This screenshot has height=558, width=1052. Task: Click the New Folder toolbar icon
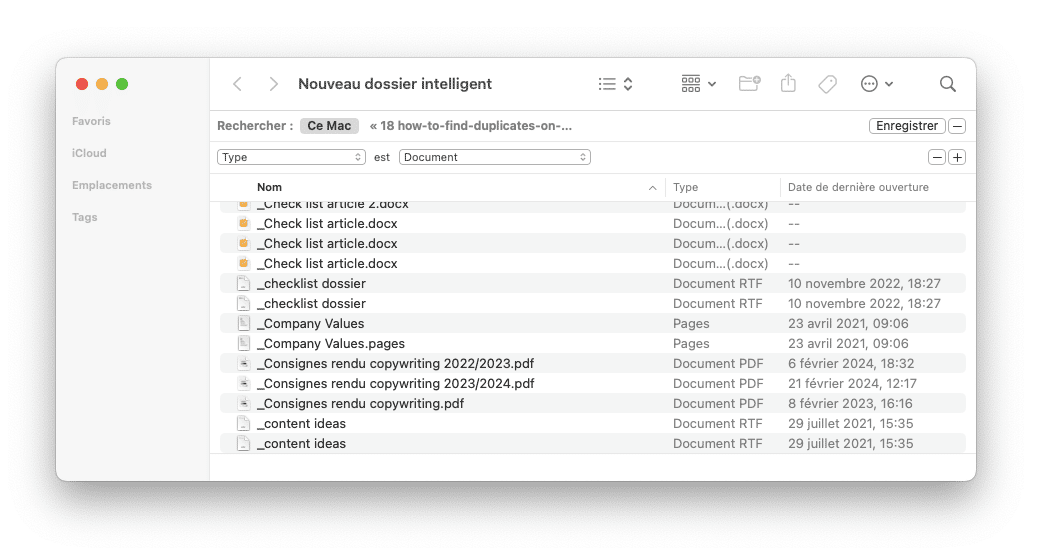[x=749, y=84]
